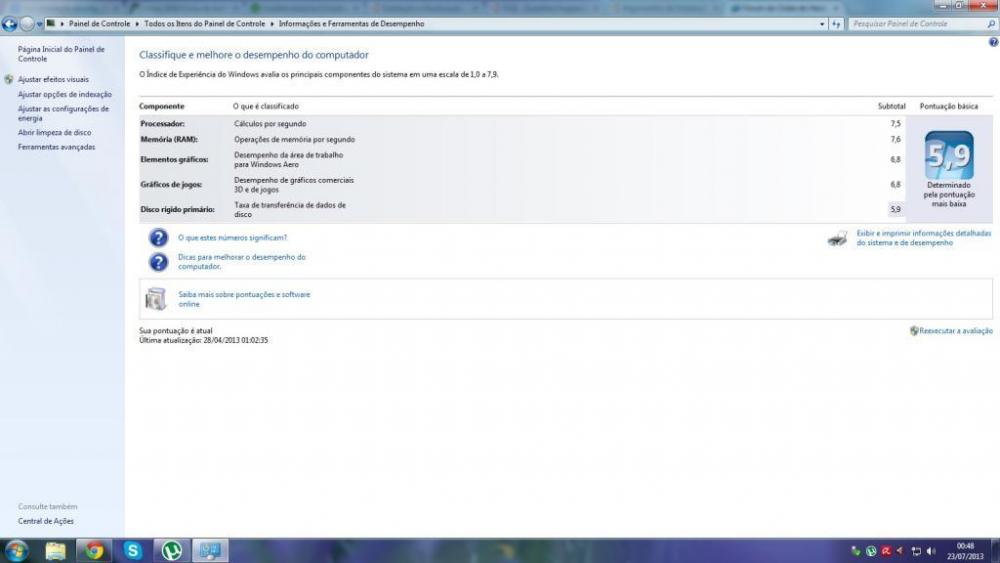This screenshot has height=563, width=1000.
Task: Click the help question mark icon top right
Action: tap(992, 42)
